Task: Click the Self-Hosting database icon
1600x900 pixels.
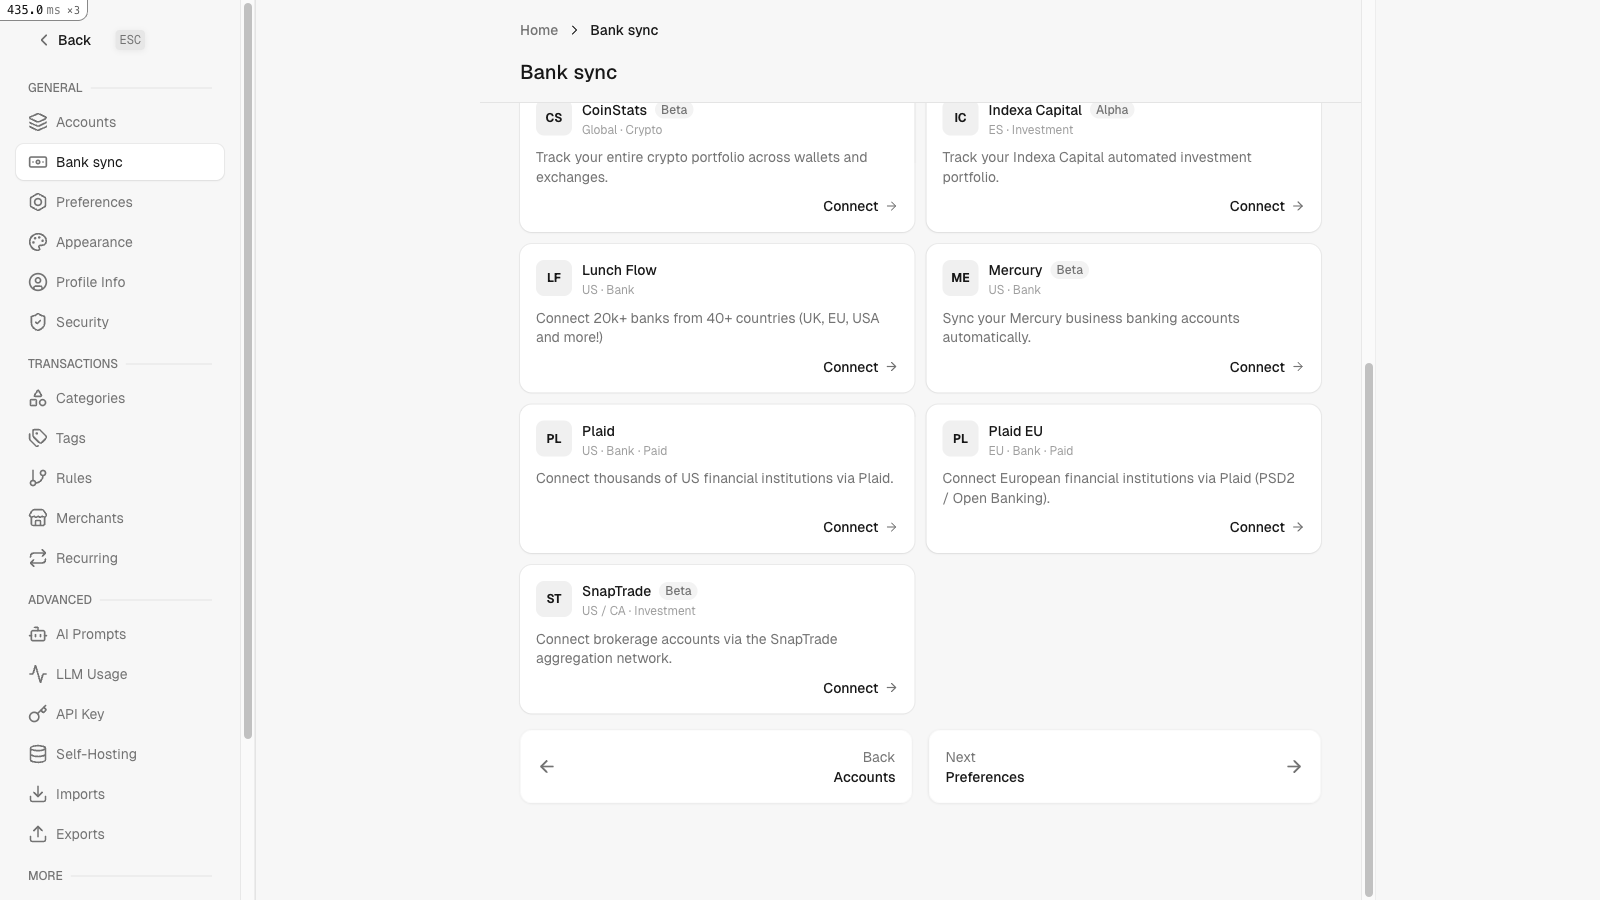Action: (38, 754)
